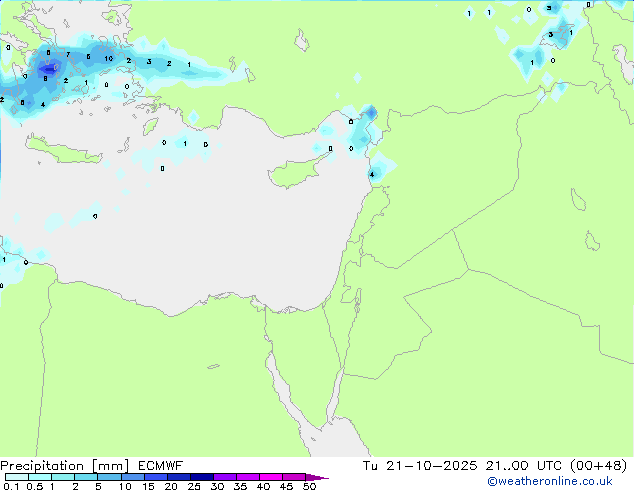
Task: Click the '(00+48)' forecast offset text
Action: (x=598, y=466)
